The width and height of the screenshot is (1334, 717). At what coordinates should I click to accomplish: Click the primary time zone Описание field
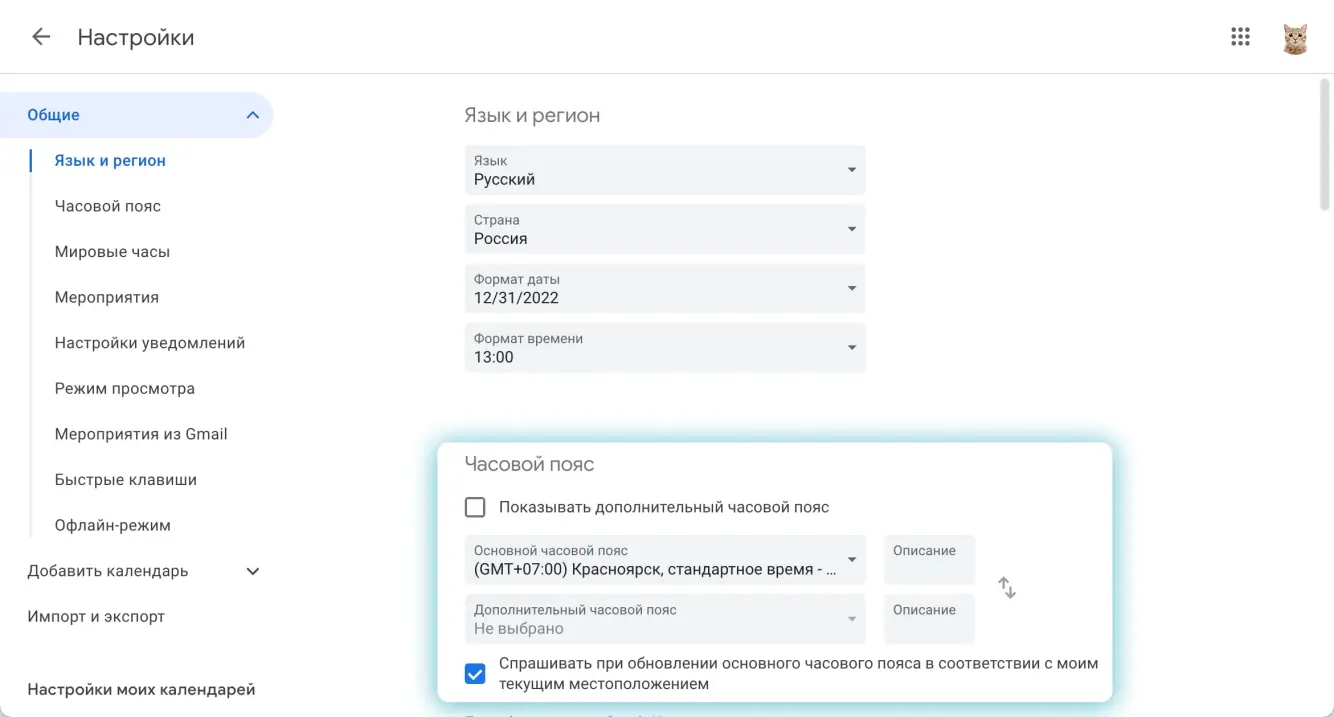(929, 562)
